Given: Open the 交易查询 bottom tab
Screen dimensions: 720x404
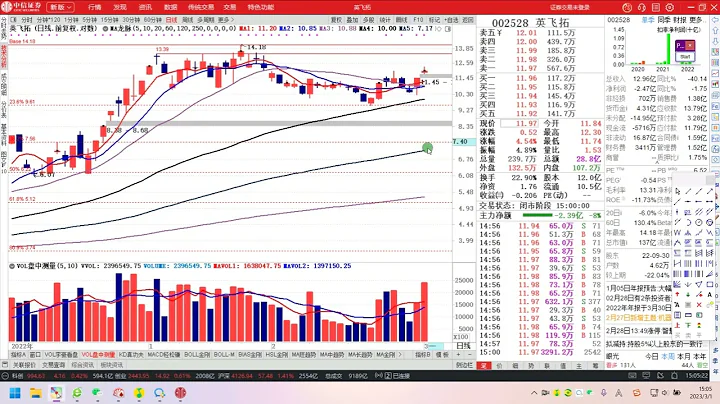Looking at the screenshot, I should click(53, 365).
